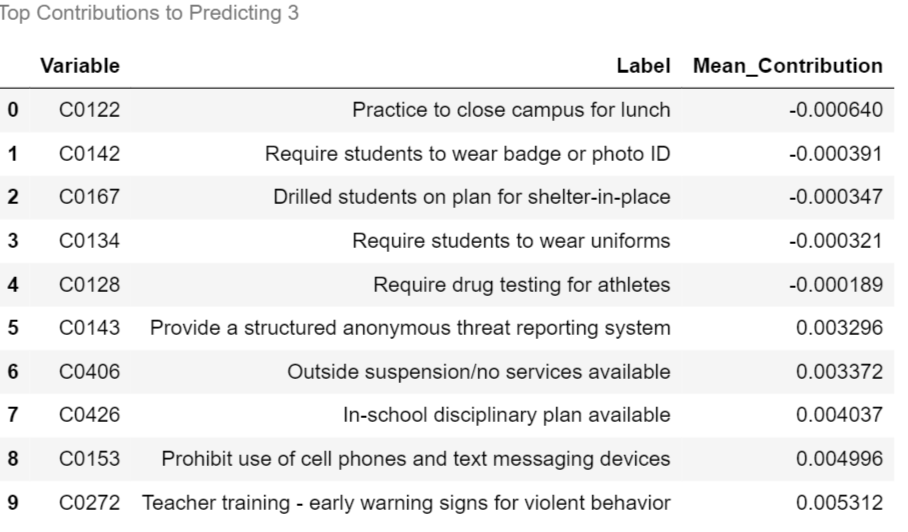908x532 pixels.
Task: Click the value -0.000640
Action: pyautogui.click(x=836, y=110)
